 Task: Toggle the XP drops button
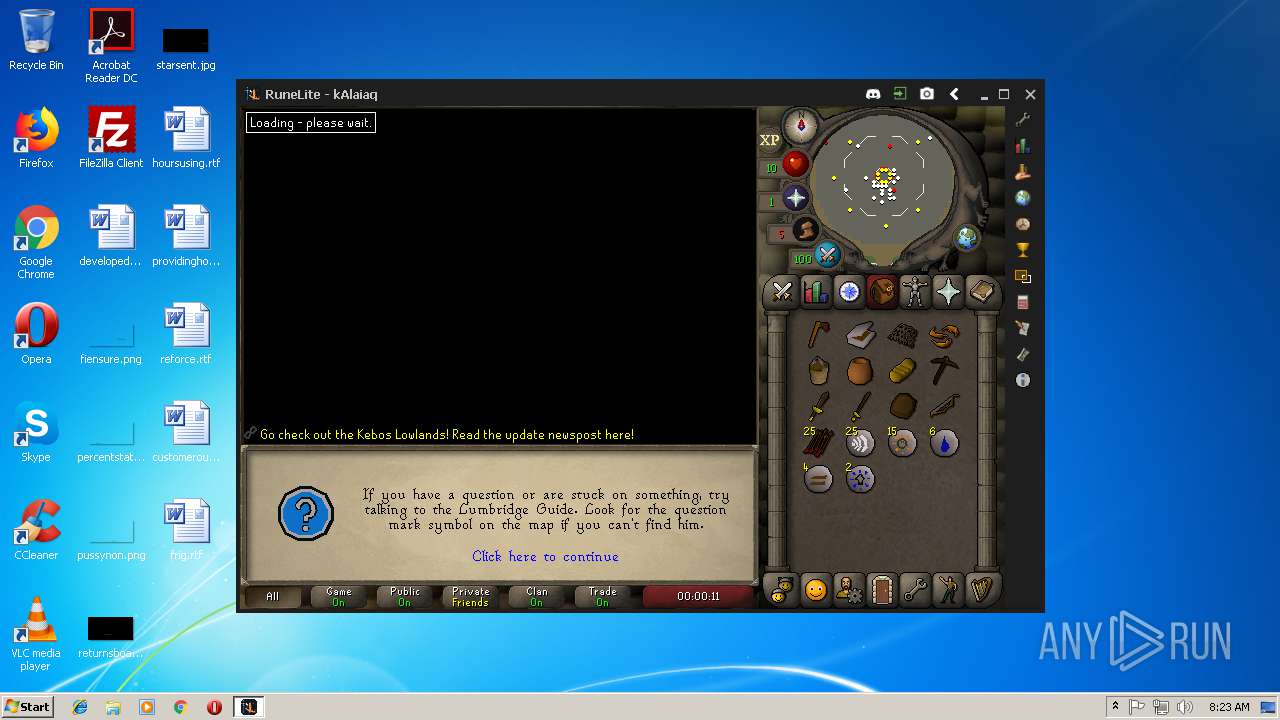(769, 140)
